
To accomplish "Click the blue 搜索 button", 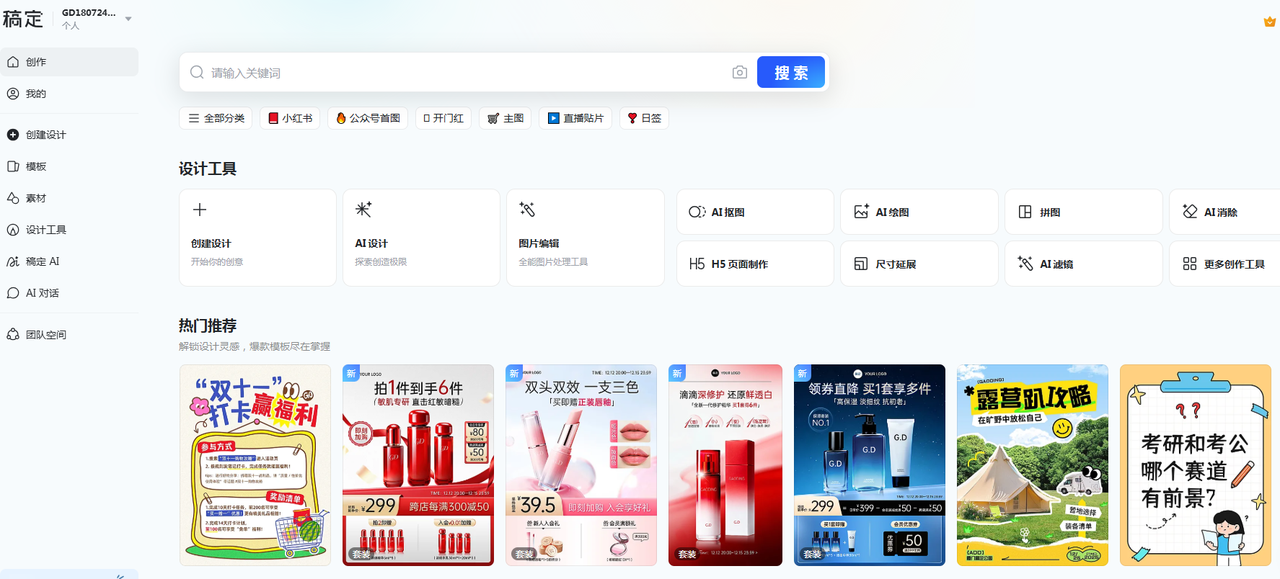I will pyautogui.click(x=791, y=72).
